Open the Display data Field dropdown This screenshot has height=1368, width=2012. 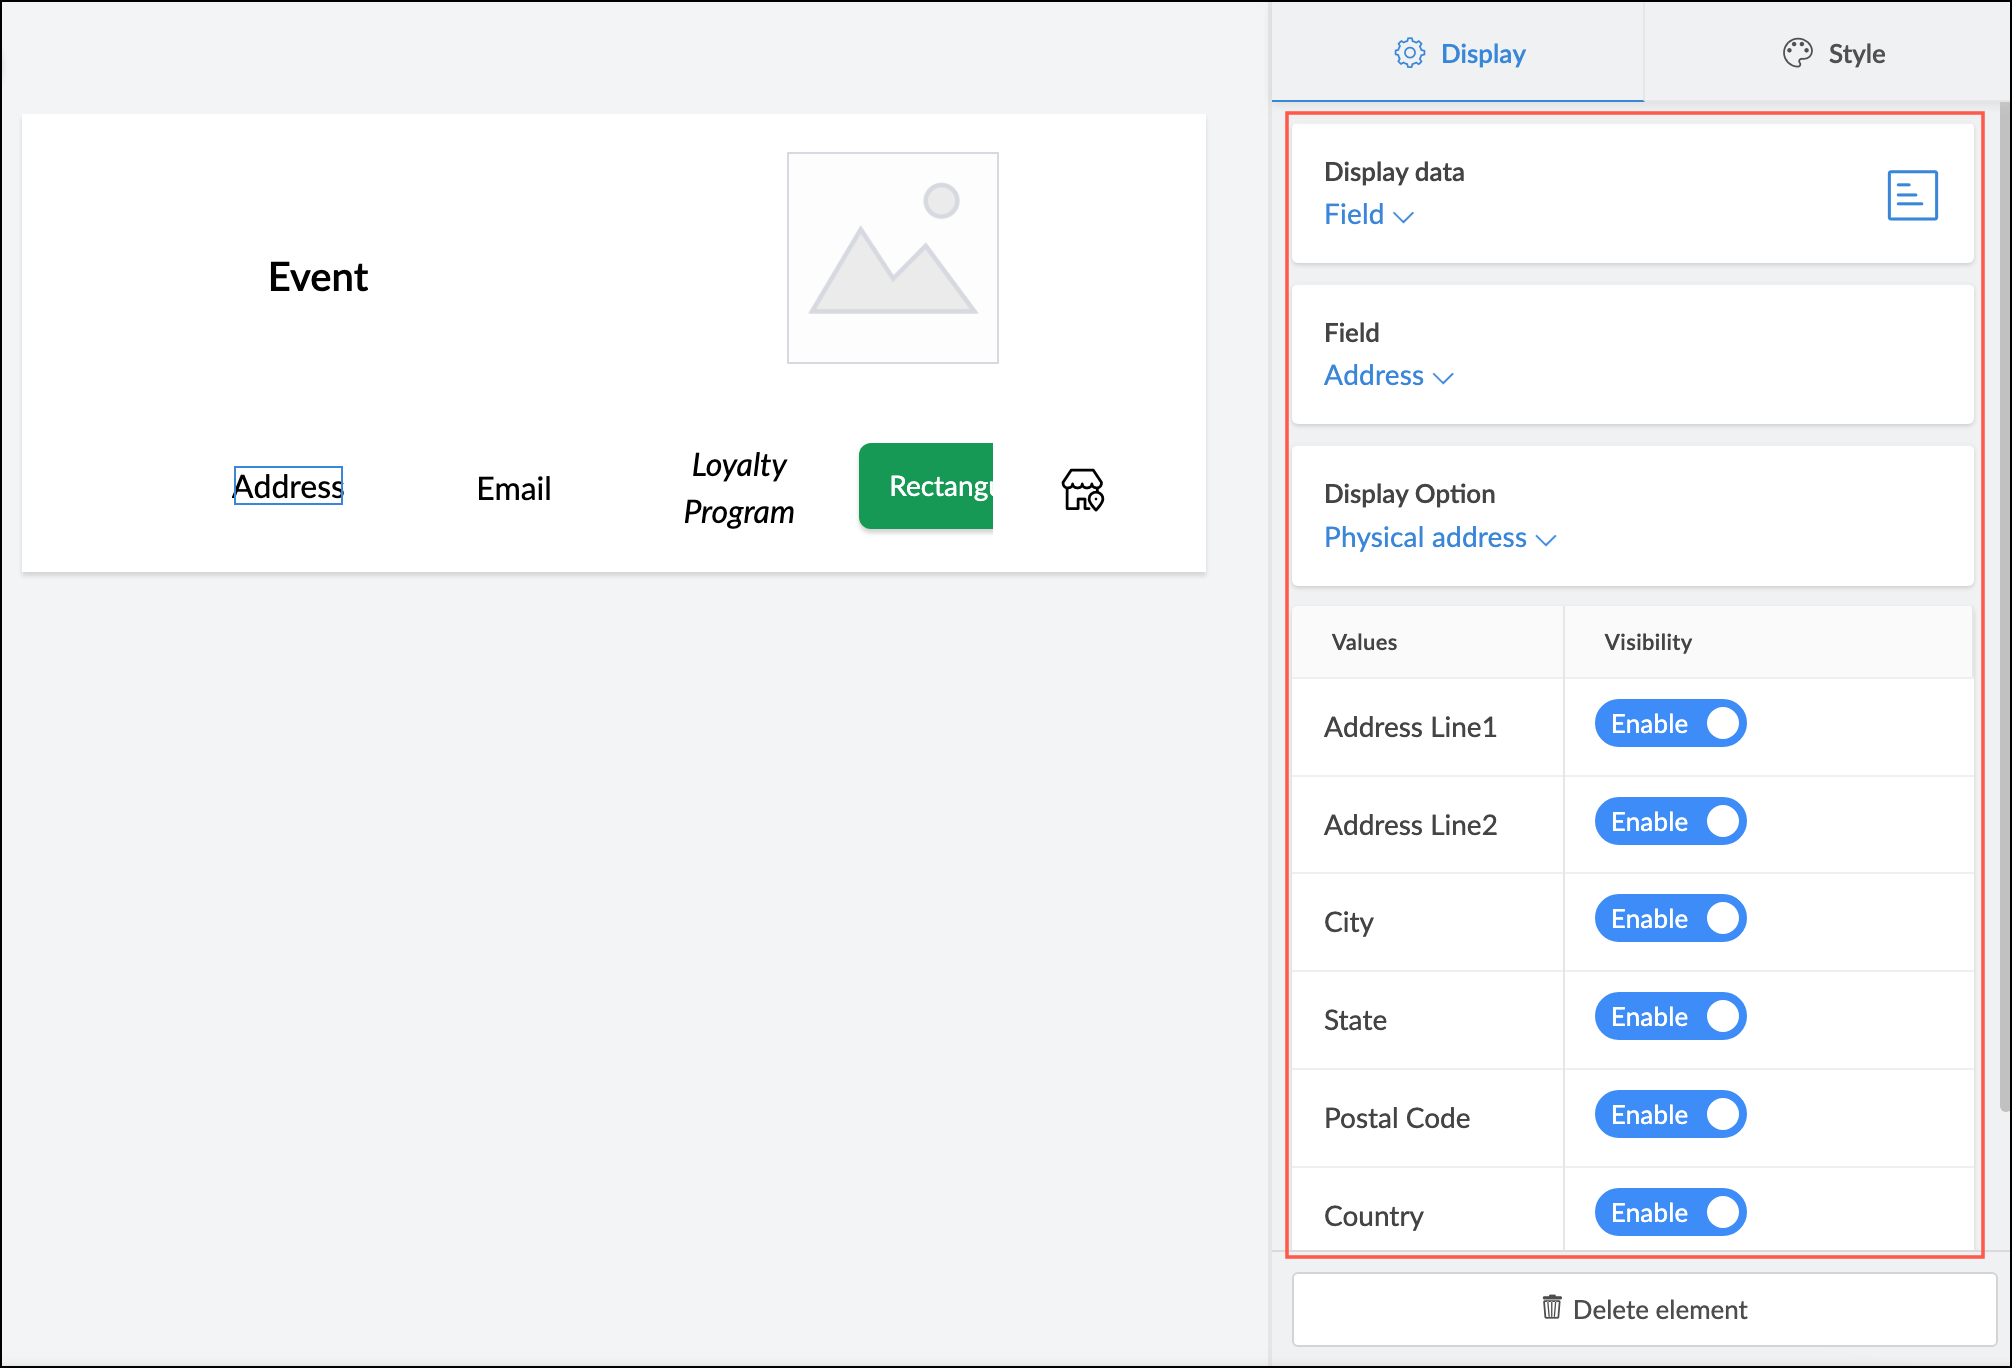point(1368,215)
